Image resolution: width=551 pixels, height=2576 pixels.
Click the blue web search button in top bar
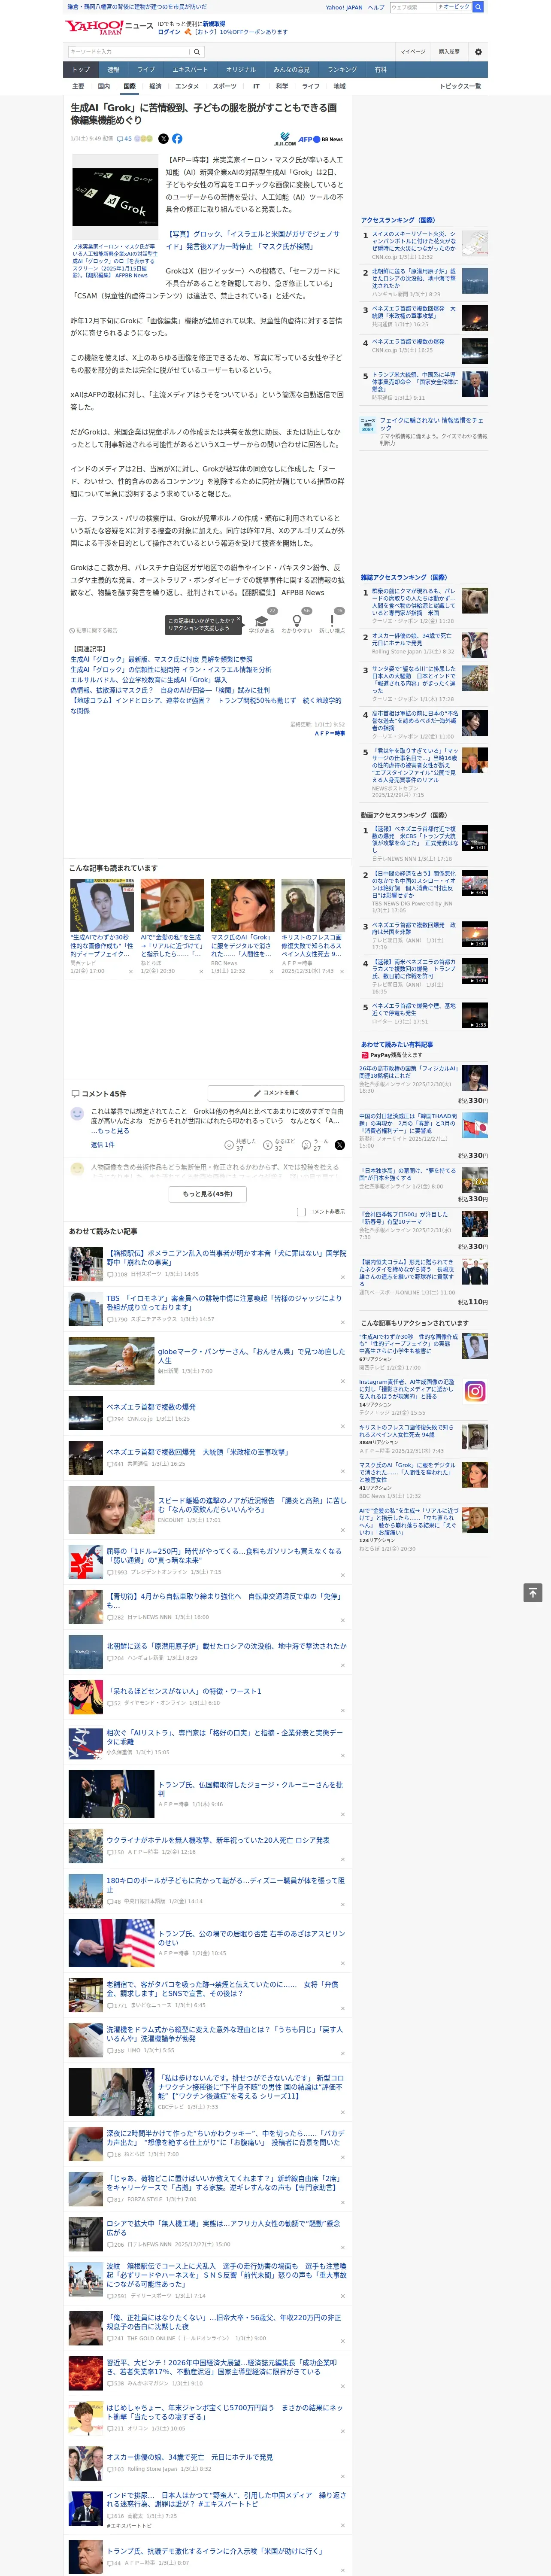[478, 7]
